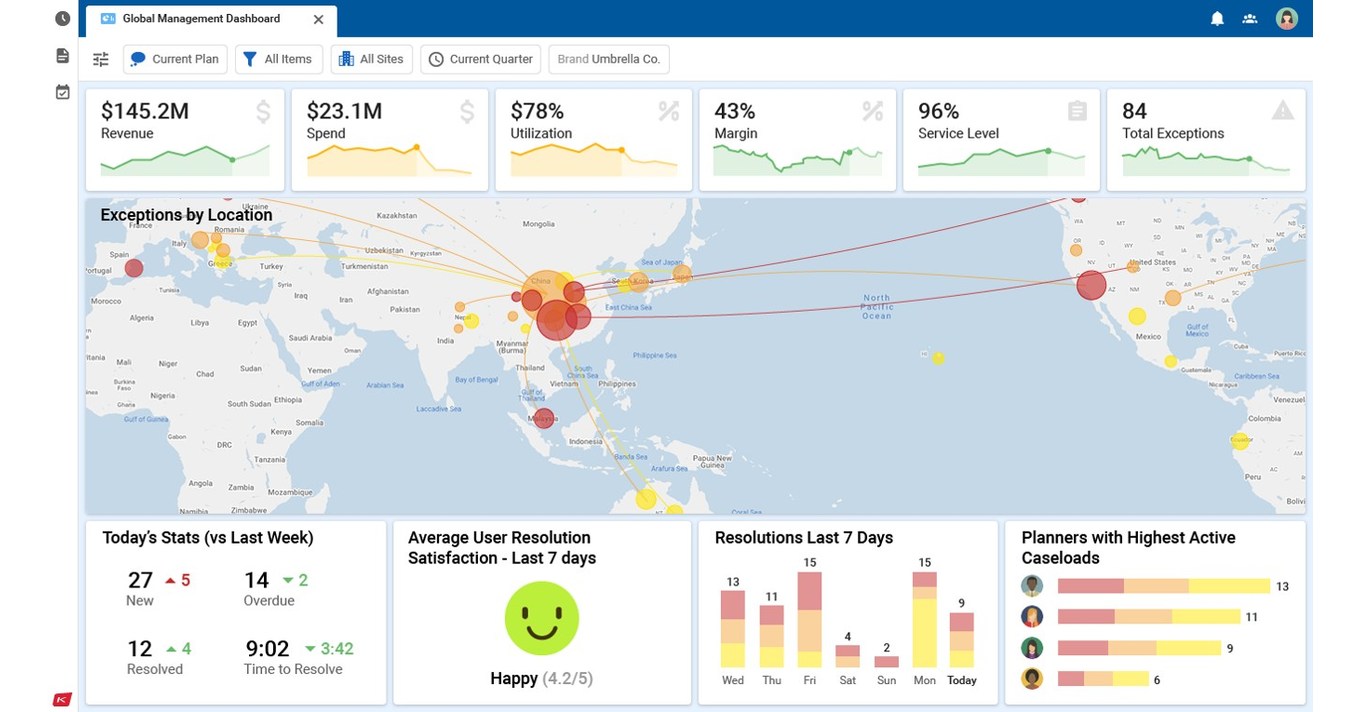Open the user profile avatar
This screenshot has width=1360, height=712.
1286,18
